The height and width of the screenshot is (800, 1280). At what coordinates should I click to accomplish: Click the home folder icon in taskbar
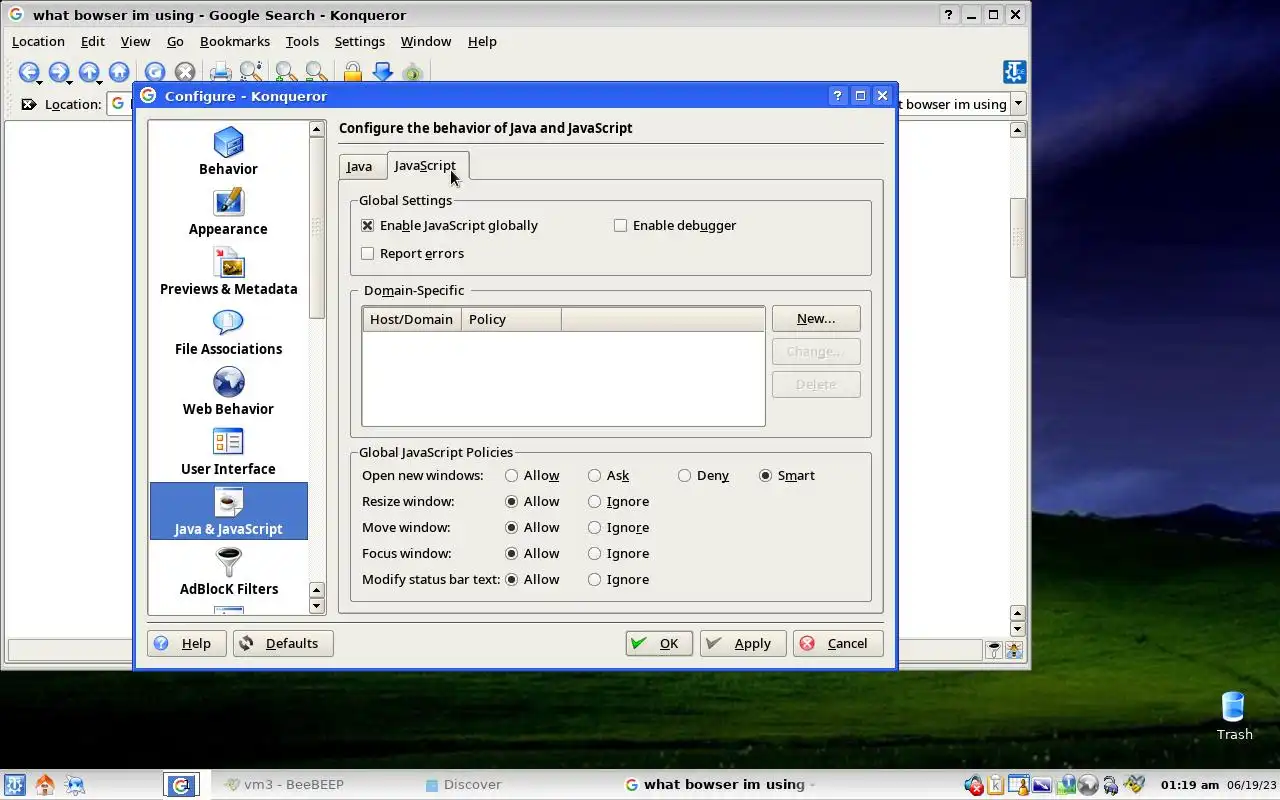point(44,785)
